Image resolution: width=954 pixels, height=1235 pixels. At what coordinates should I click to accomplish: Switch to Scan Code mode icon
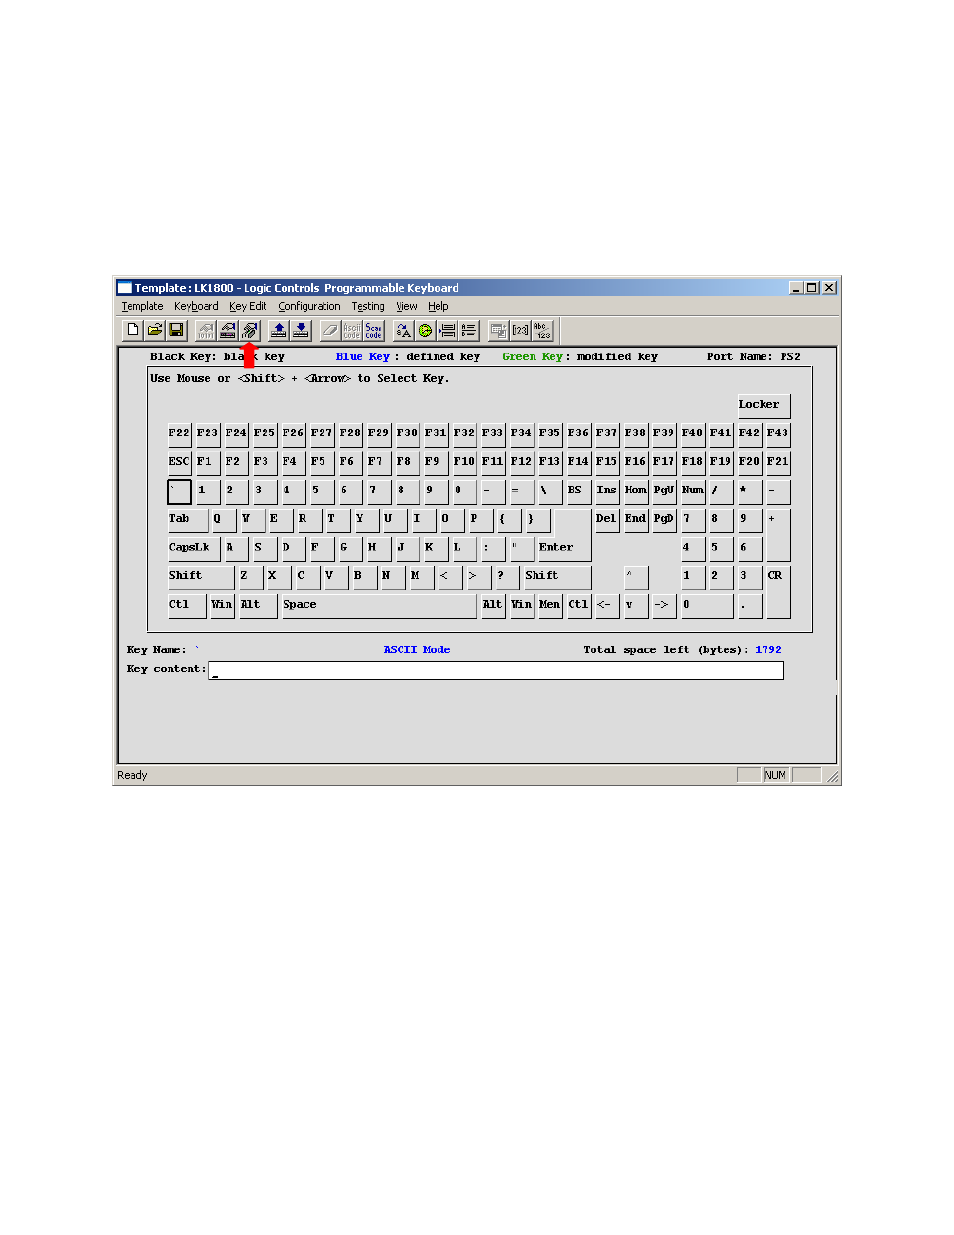[x=373, y=330]
